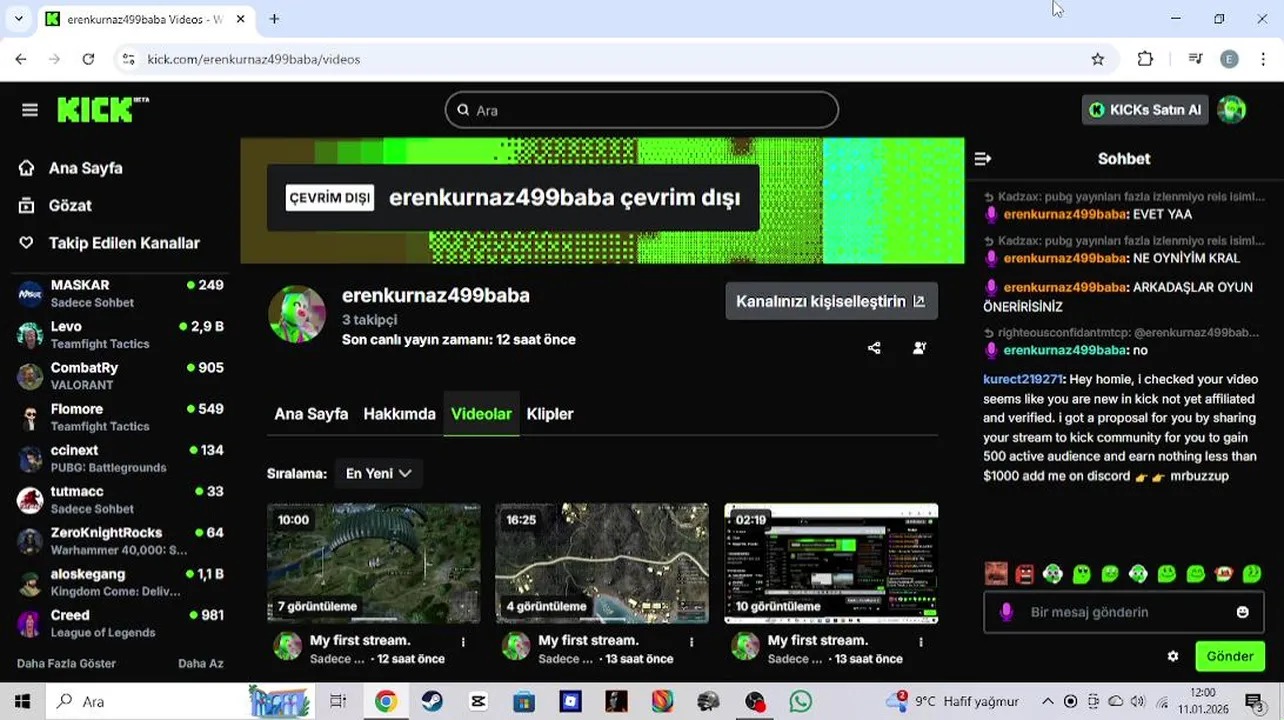Image resolution: width=1284 pixels, height=720 pixels.
Task: Click the Bir mesaj gönderin chat field
Action: (1123, 612)
